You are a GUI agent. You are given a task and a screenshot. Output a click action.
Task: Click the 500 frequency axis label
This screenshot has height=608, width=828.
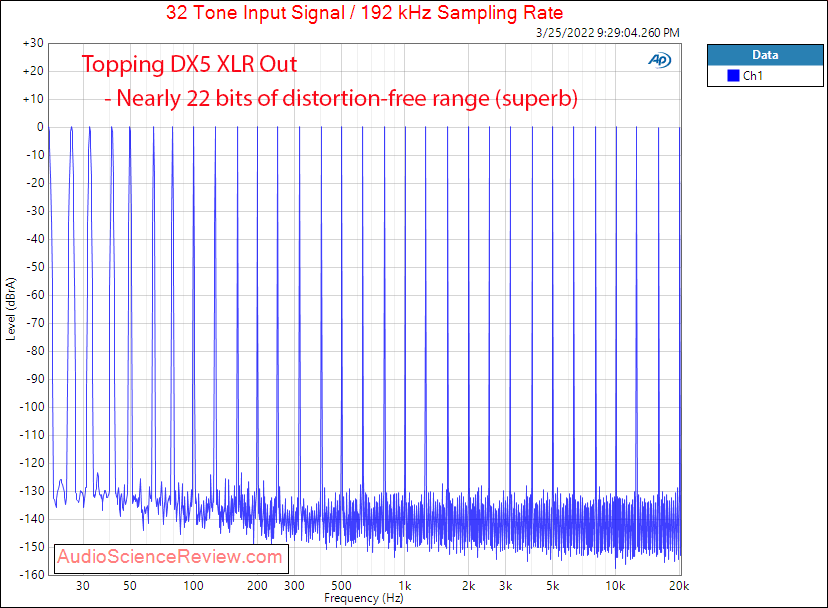[341, 586]
